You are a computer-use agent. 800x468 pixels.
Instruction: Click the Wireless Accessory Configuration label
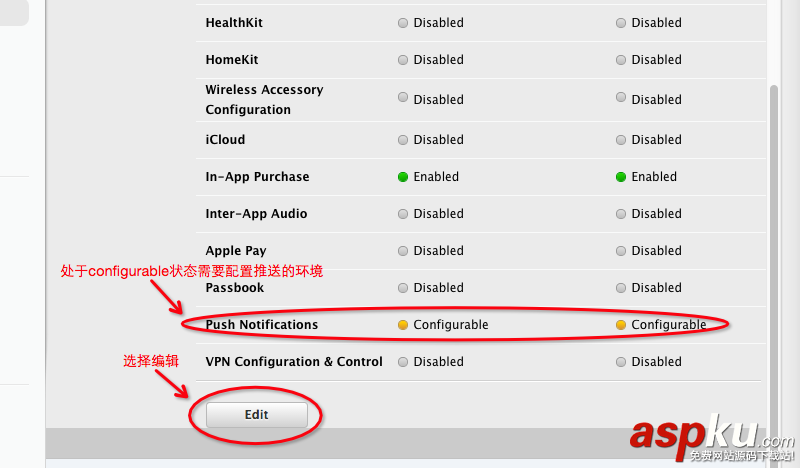click(264, 100)
